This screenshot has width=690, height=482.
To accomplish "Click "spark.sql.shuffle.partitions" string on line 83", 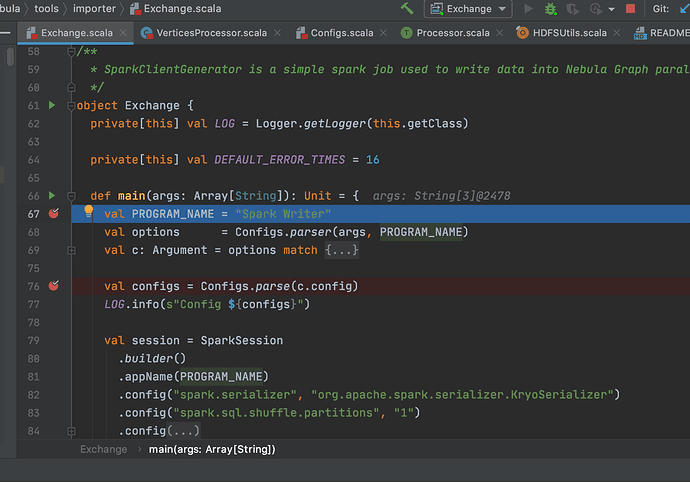I will click(x=276, y=413).
